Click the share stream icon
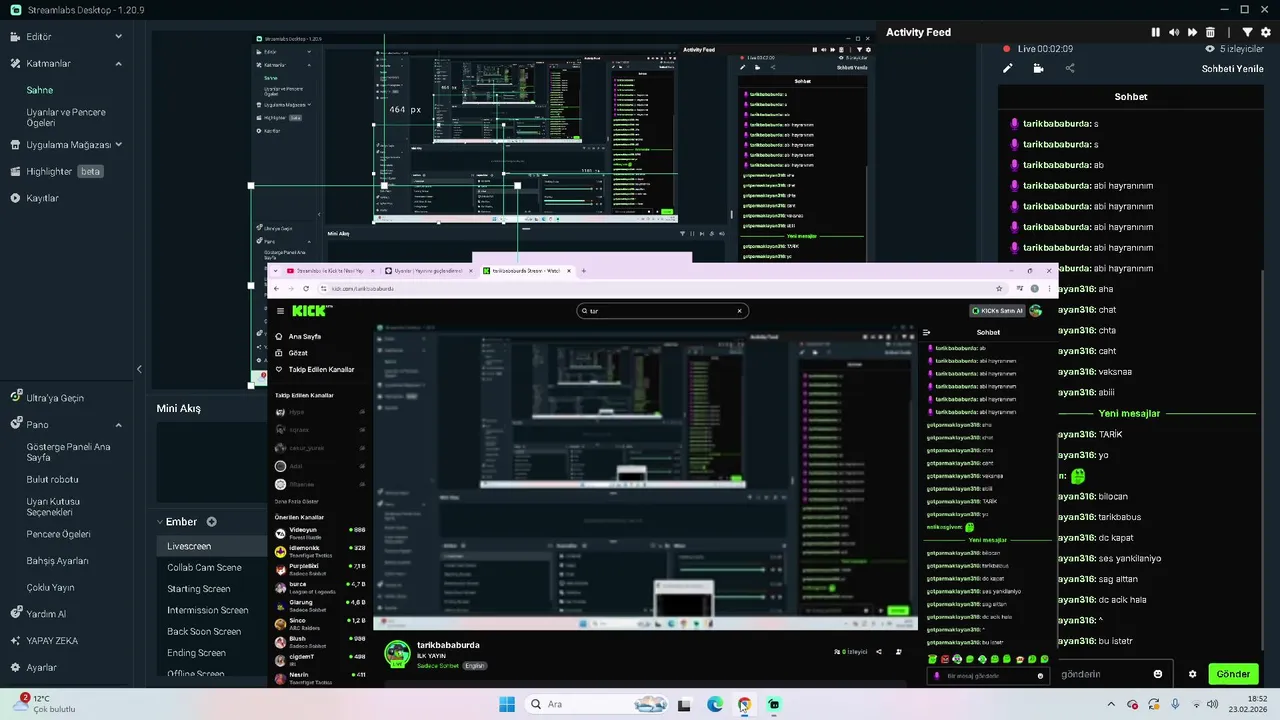Viewport: 1280px width, 720px height. click(x=1069, y=68)
